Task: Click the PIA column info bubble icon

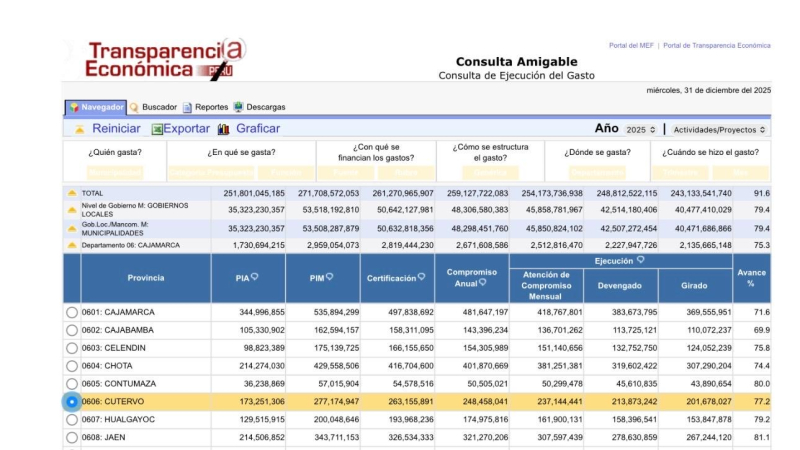Action: 255,277
